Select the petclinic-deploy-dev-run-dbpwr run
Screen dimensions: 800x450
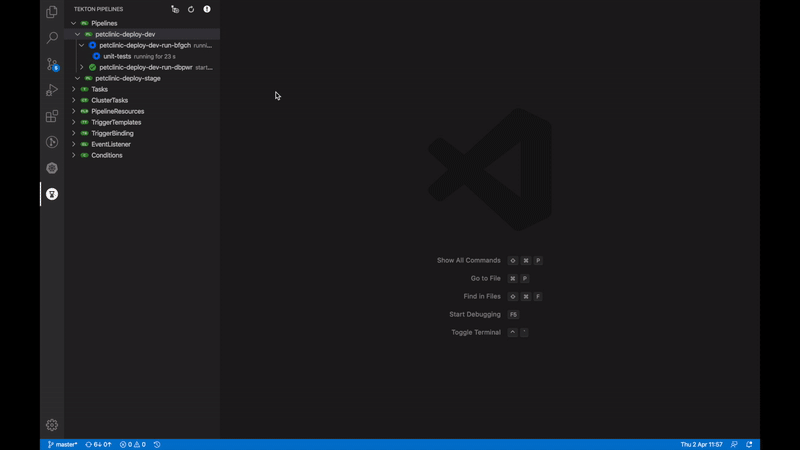[x=146, y=67]
